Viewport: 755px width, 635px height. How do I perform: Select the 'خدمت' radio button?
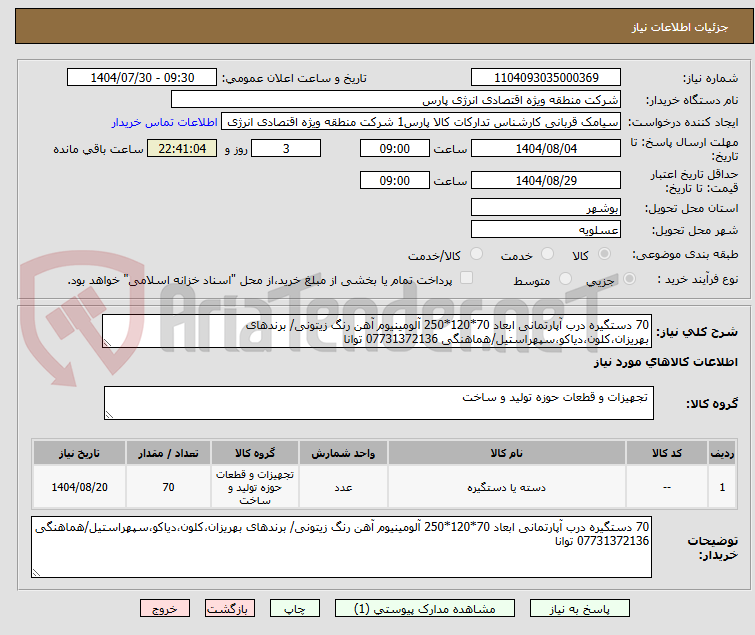tap(547, 254)
